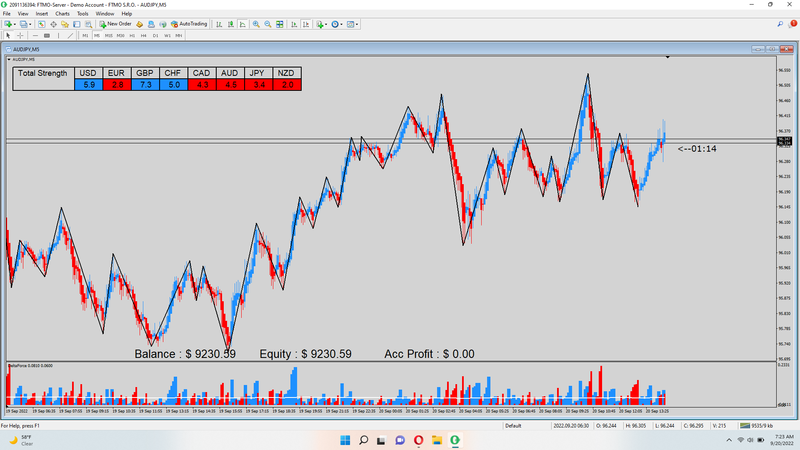The width and height of the screenshot is (800, 450).
Task: Open the Insert menu
Action: [42, 14]
